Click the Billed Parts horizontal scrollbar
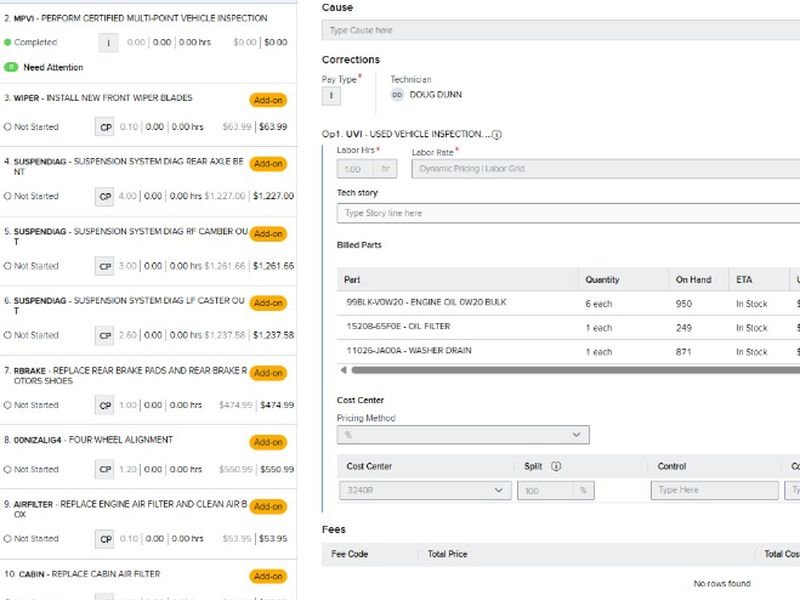800x600 pixels. pos(570,370)
